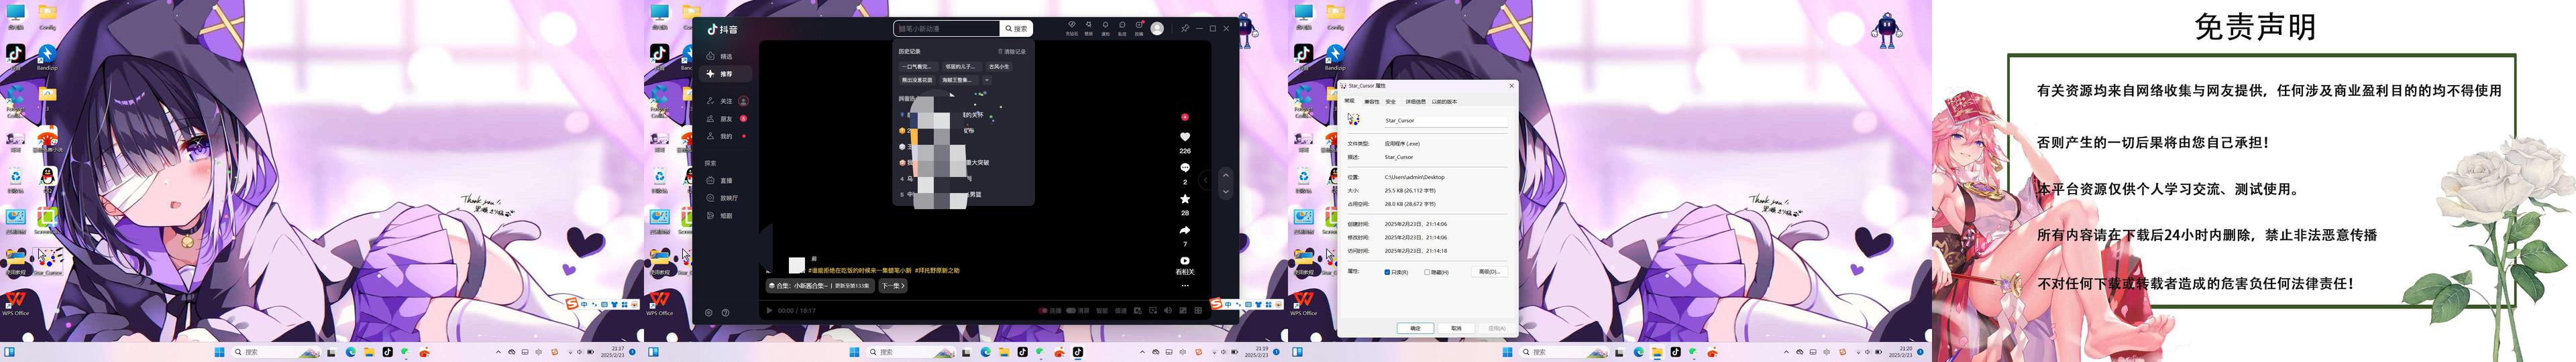Share the video with the arrow icon
Screen dimensions: 2576x362
tap(1185, 230)
